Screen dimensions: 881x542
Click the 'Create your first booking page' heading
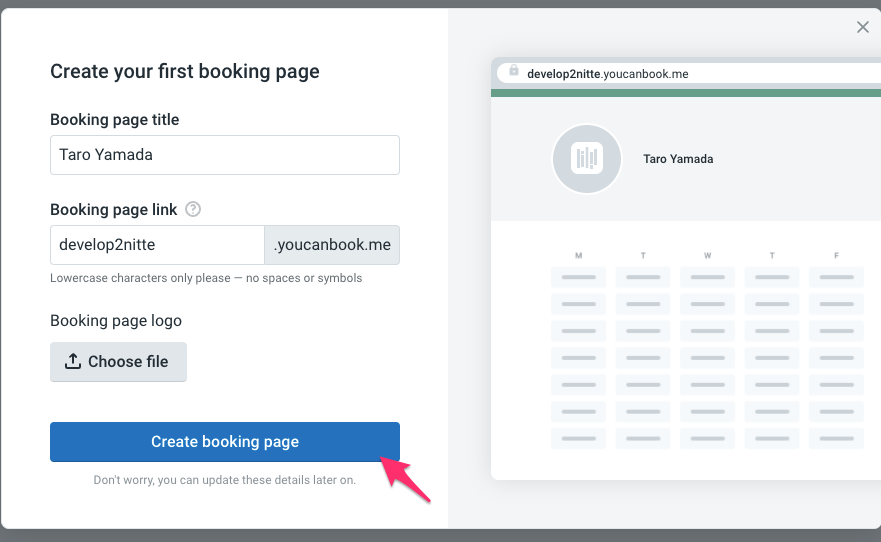point(185,71)
